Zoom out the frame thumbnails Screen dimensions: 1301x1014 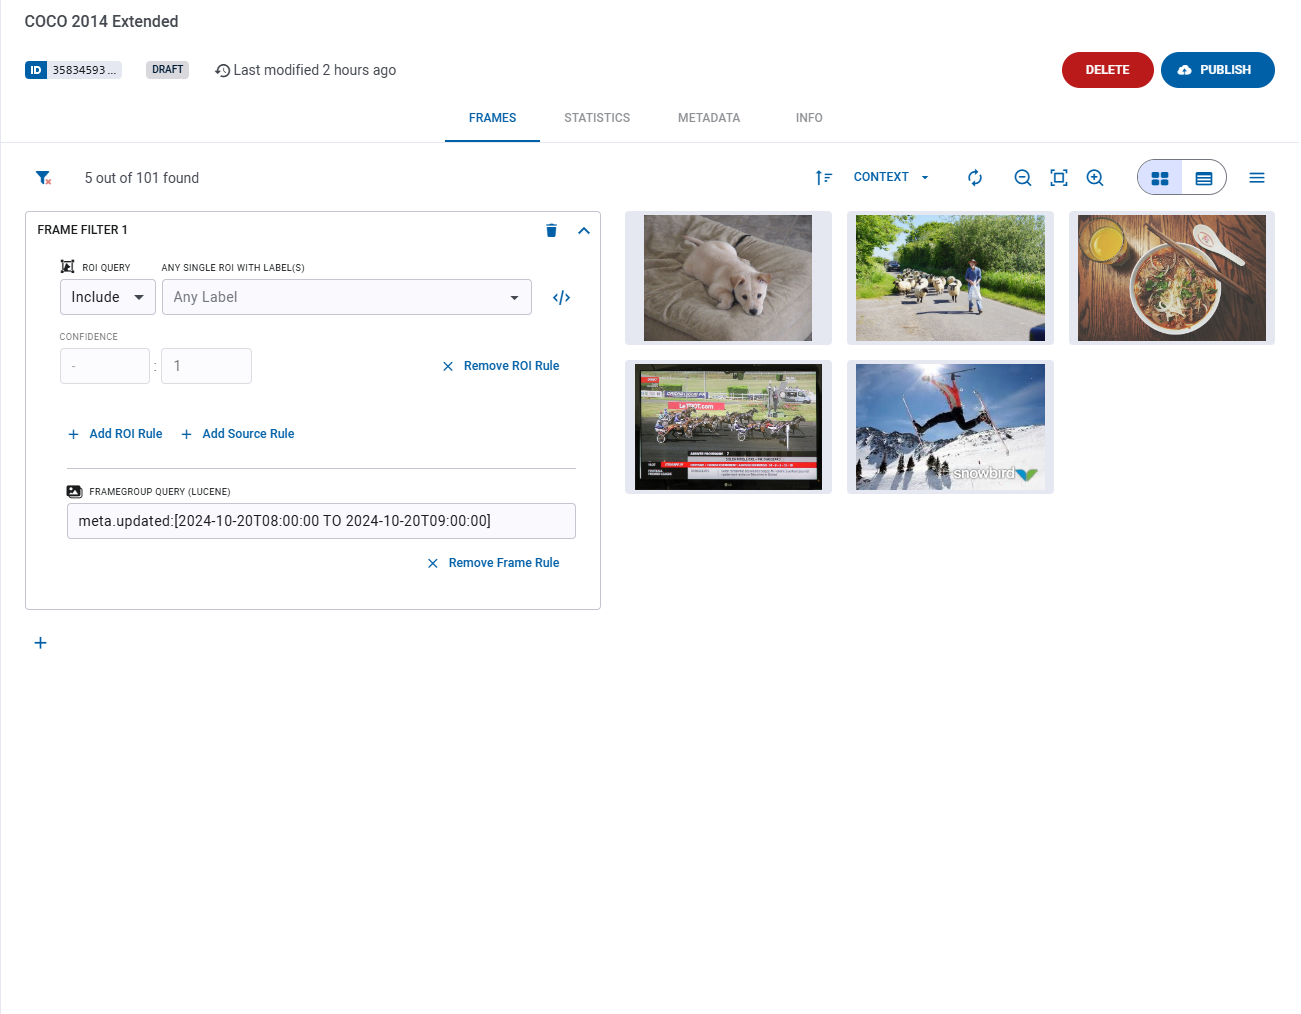pos(1022,178)
